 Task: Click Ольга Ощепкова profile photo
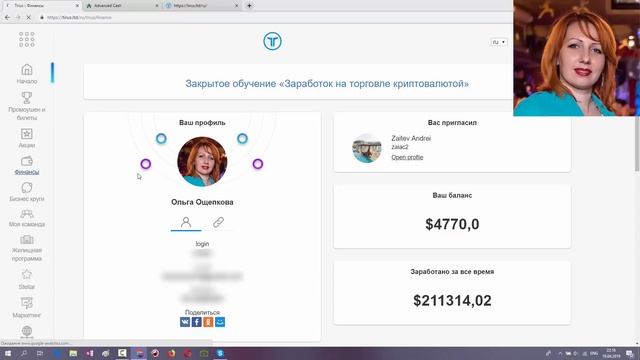coord(202,162)
